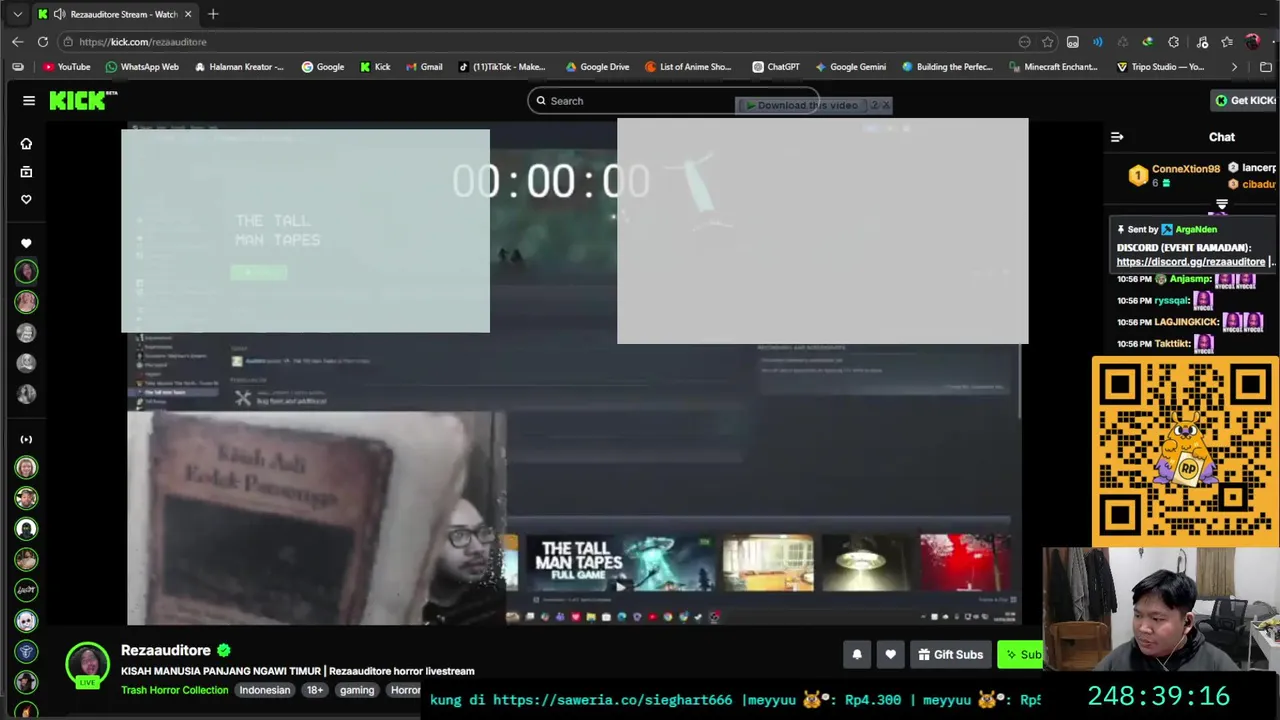
Task: Click the address bar URL
Action: pos(143,42)
